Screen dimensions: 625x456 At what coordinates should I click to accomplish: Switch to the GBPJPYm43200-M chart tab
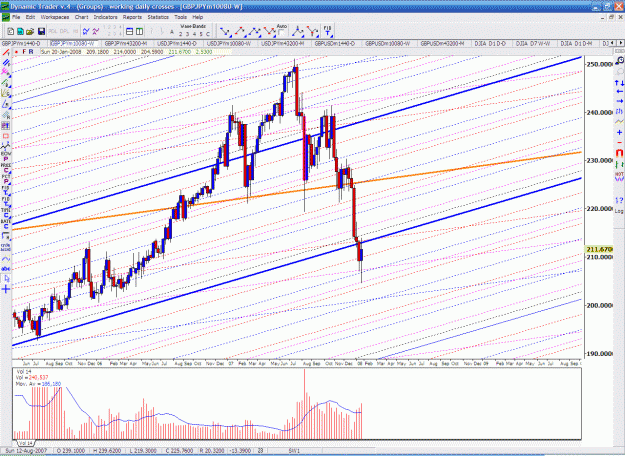click(x=127, y=43)
